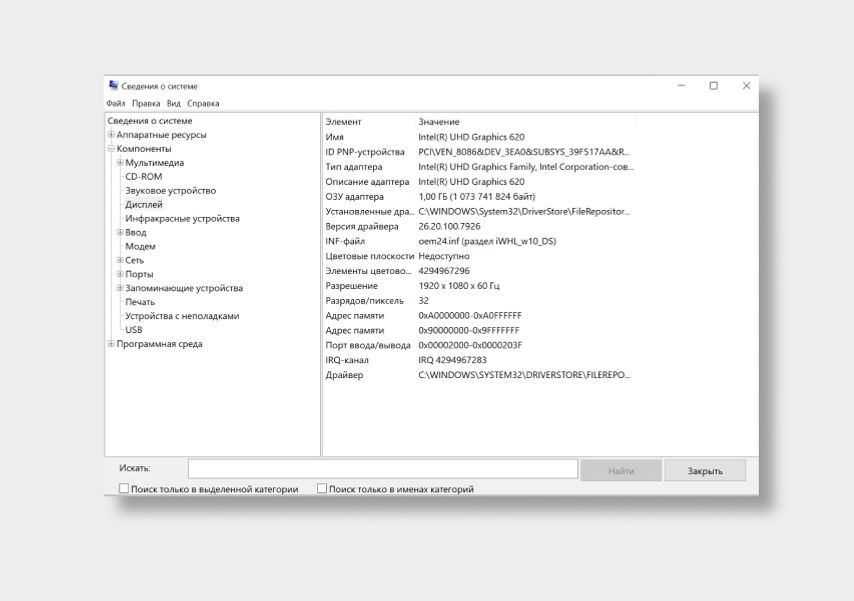Select the Разрядов/пиксель row

pyautogui.click(x=479, y=300)
